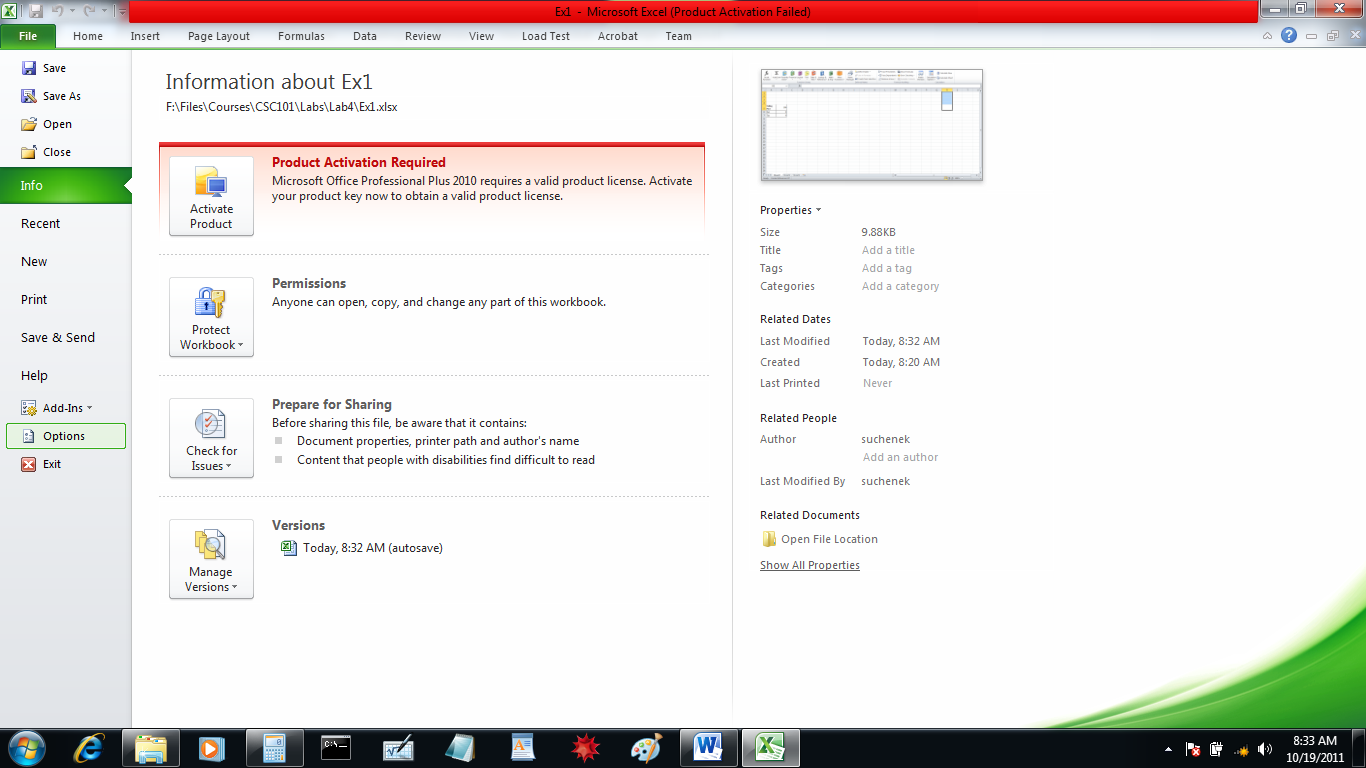
Task: Open the Manage Versions dropdown
Action: (211, 559)
